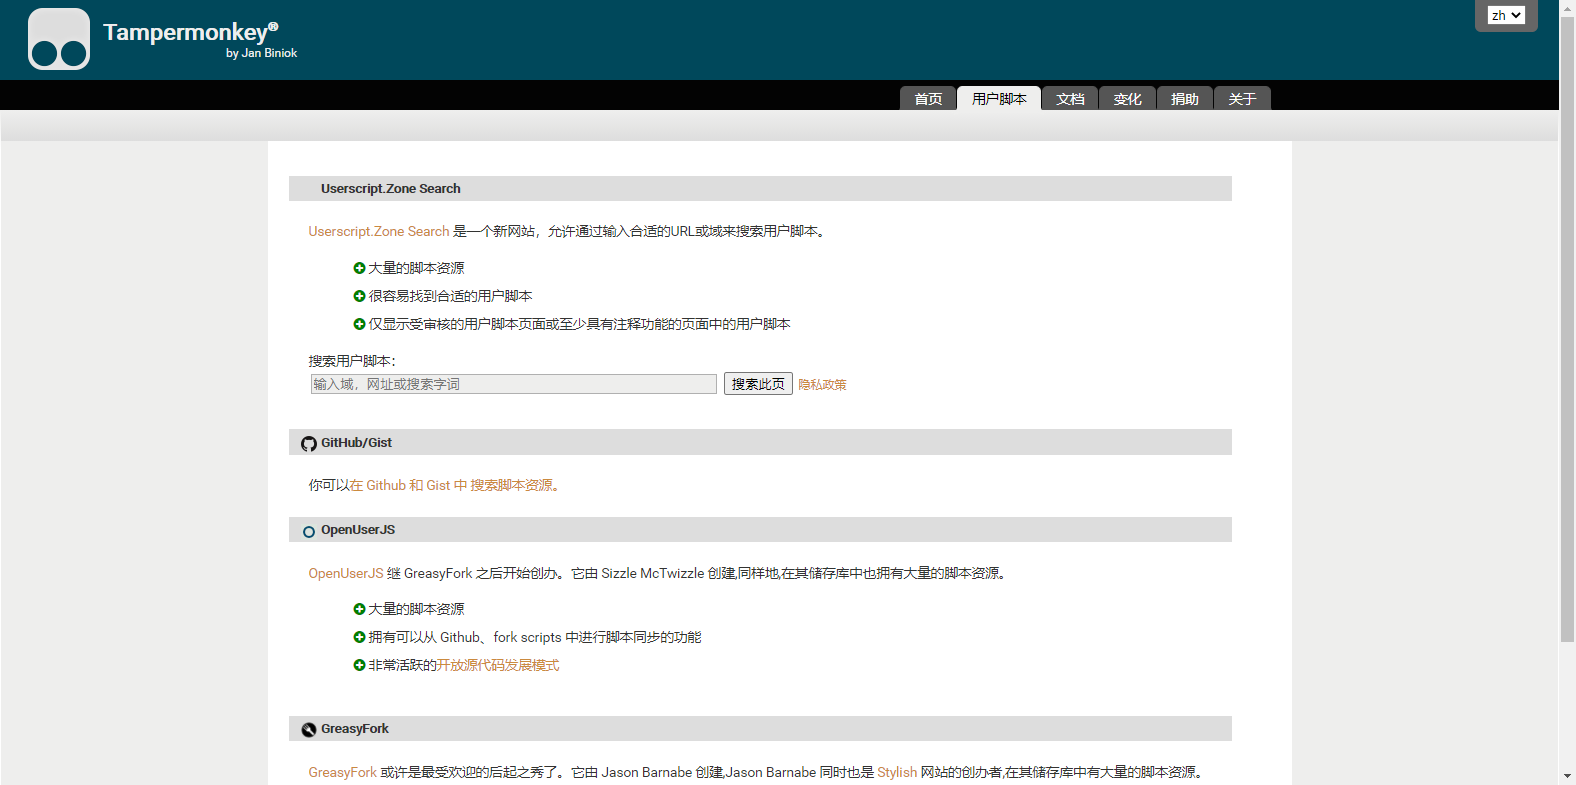
Task: Click the Tampermonkey title text
Action: click(190, 32)
